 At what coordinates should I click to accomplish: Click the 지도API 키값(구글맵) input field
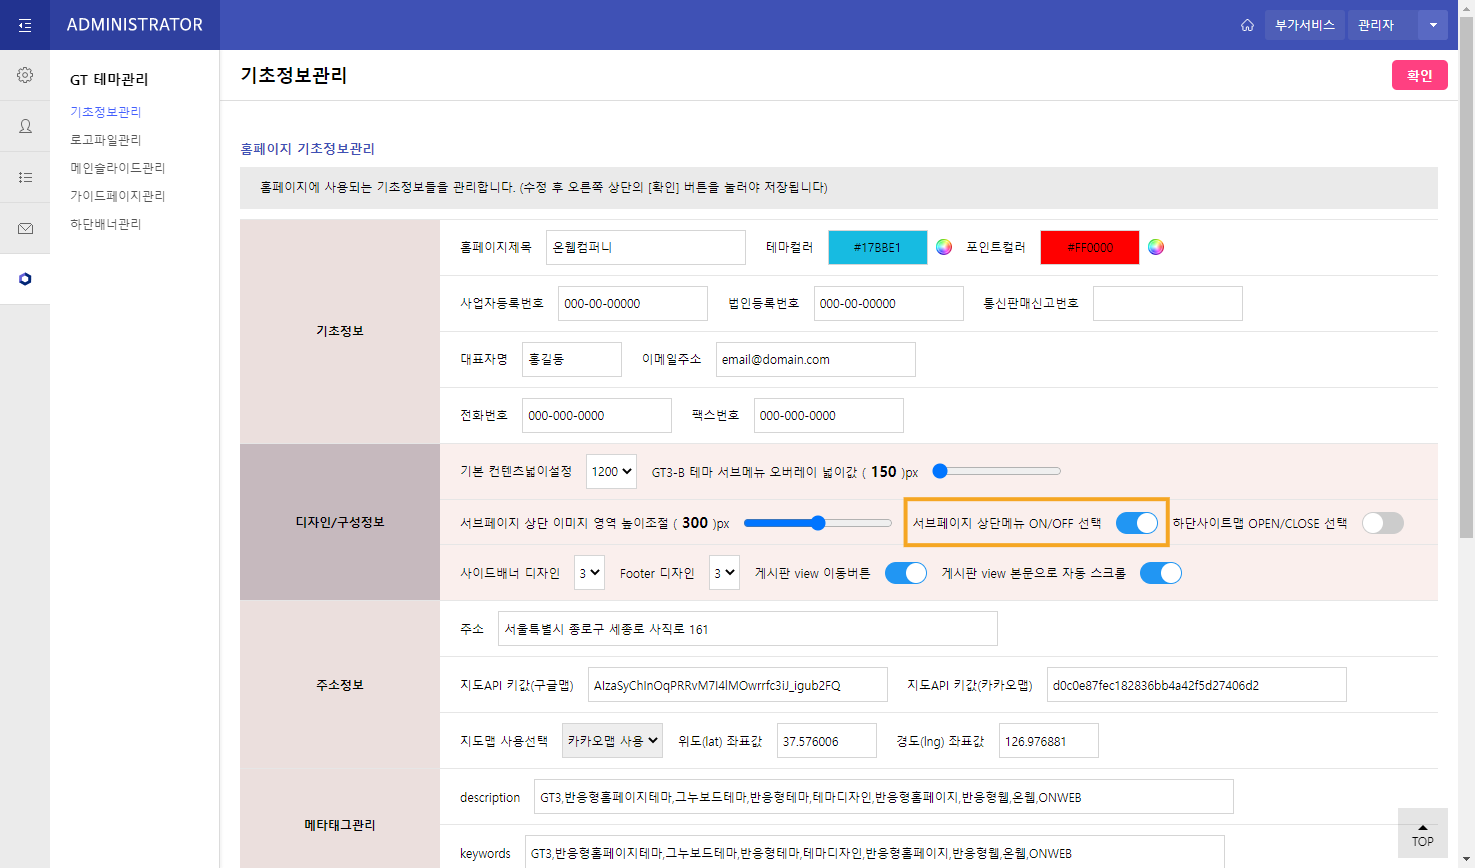click(x=738, y=685)
